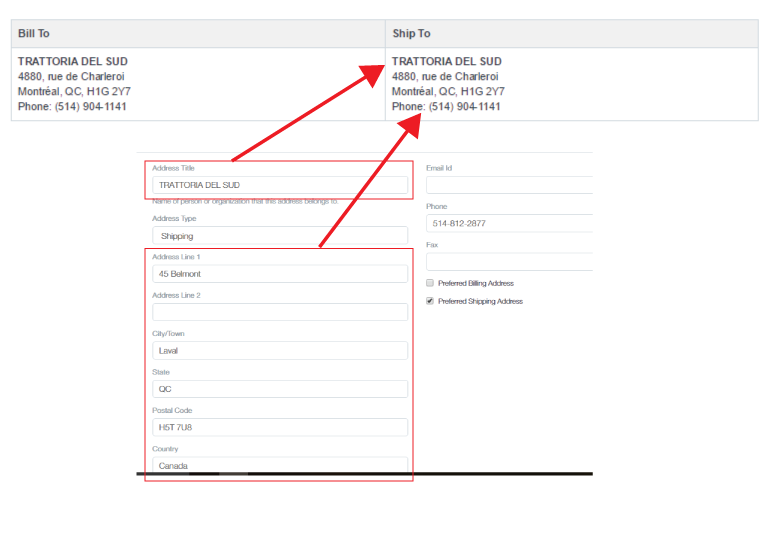Click the Ship To column header

572,33
